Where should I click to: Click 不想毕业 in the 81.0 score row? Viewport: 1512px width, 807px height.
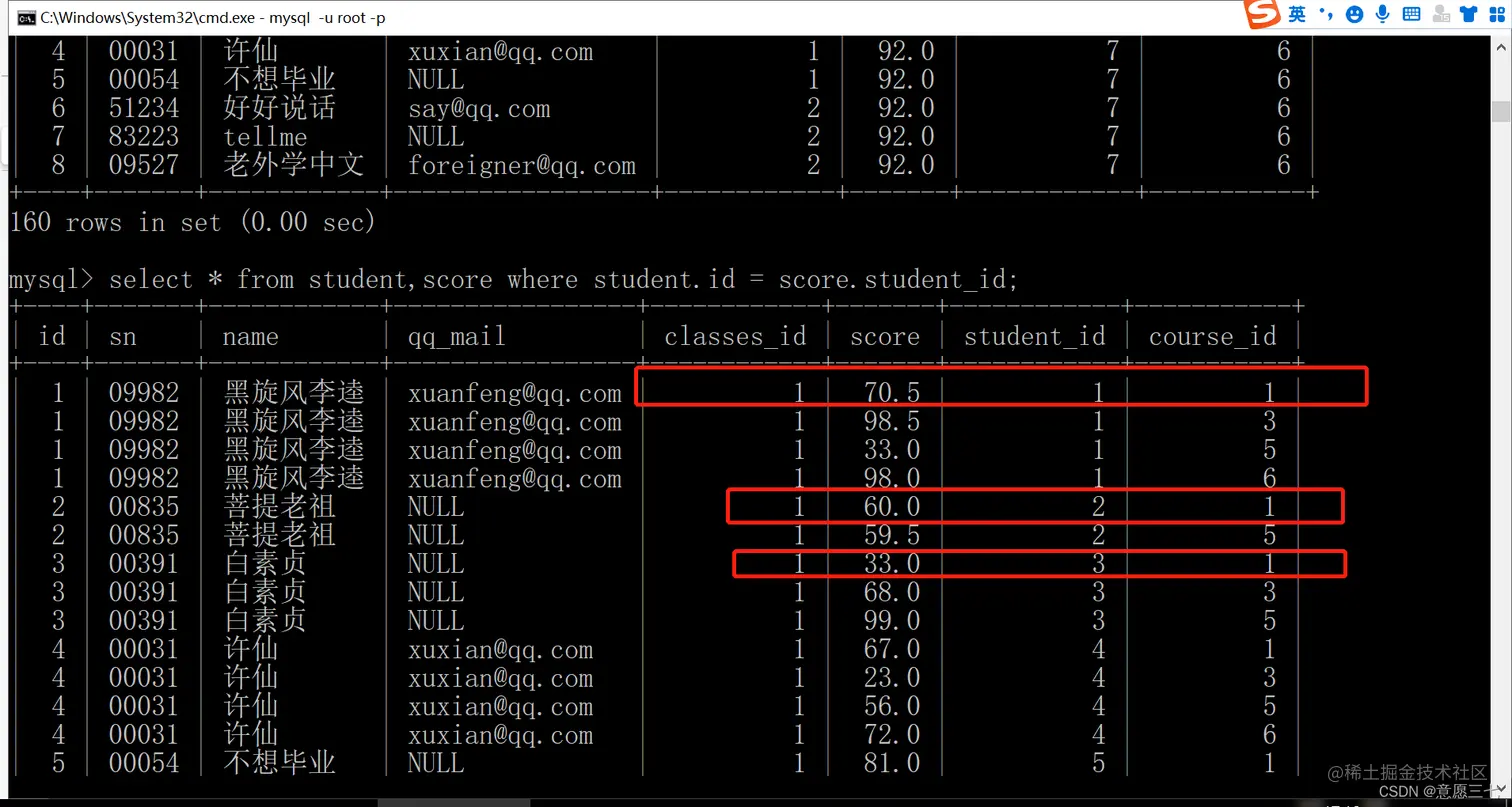click(279, 763)
